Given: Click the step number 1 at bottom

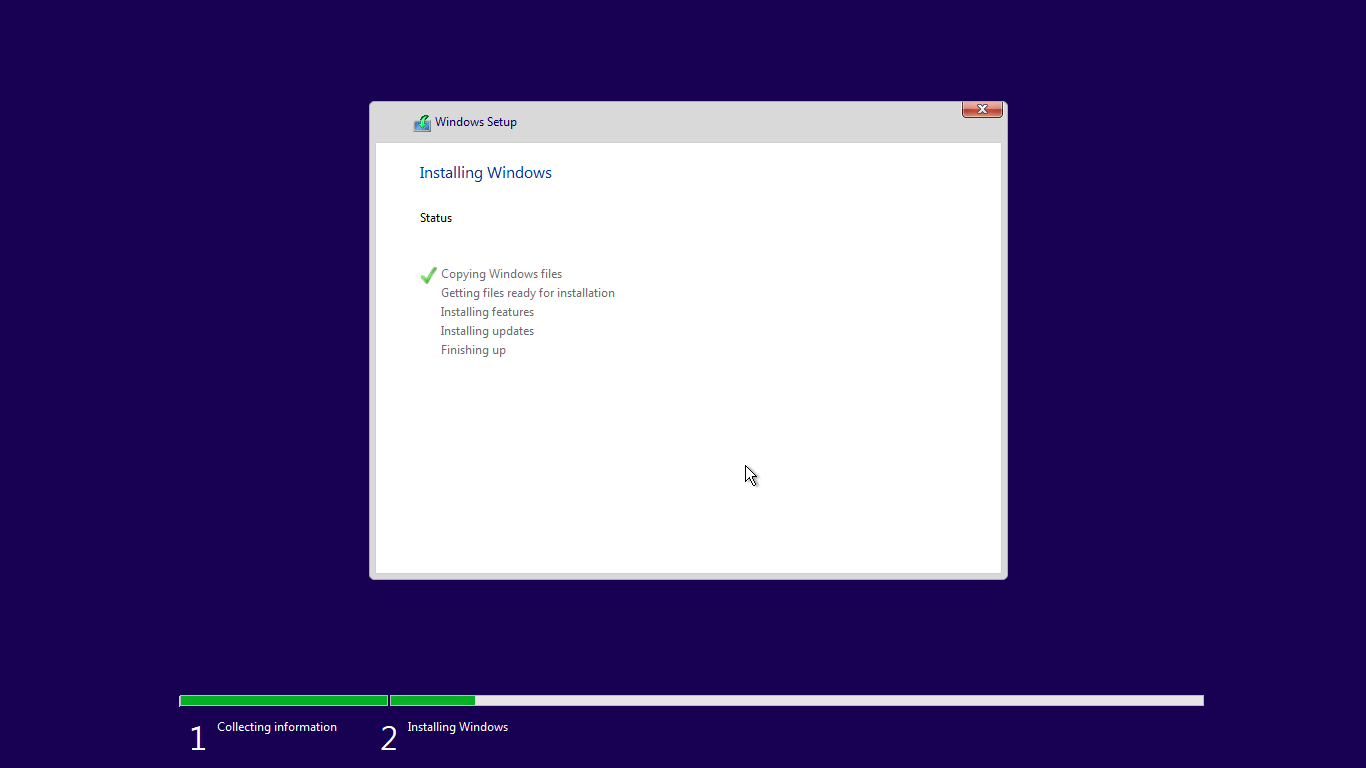Looking at the screenshot, I should (x=198, y=739).
